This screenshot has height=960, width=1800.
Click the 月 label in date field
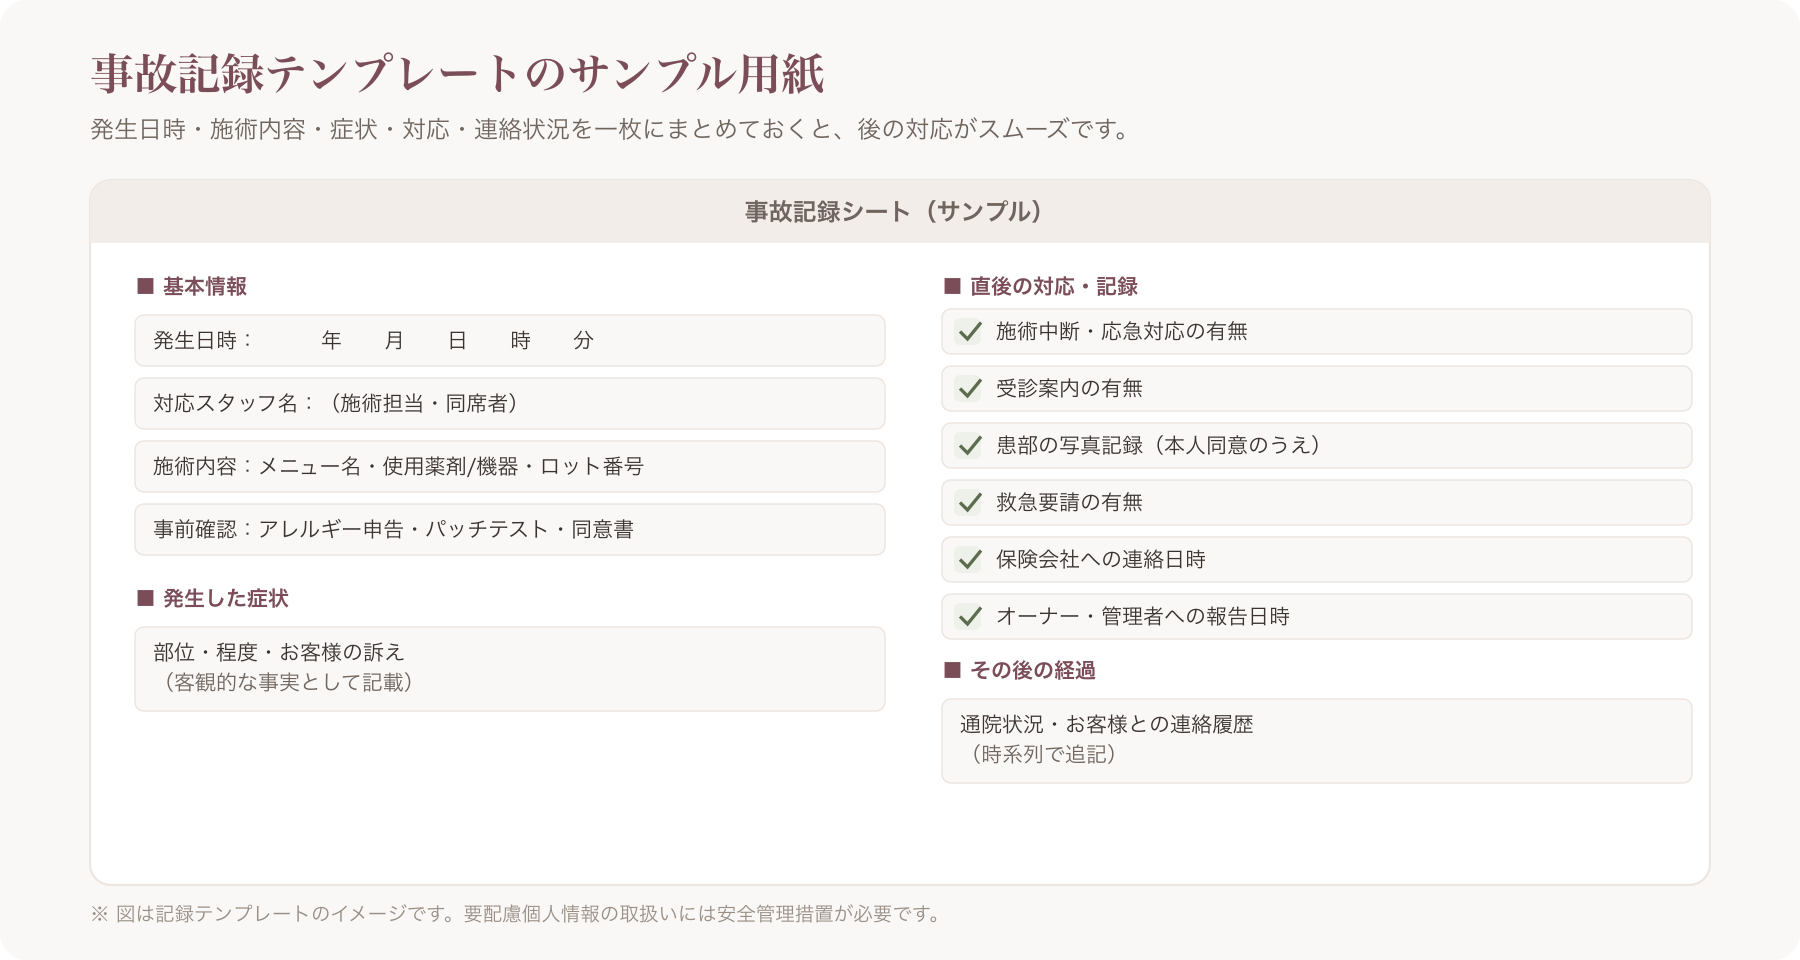(395, 341)
